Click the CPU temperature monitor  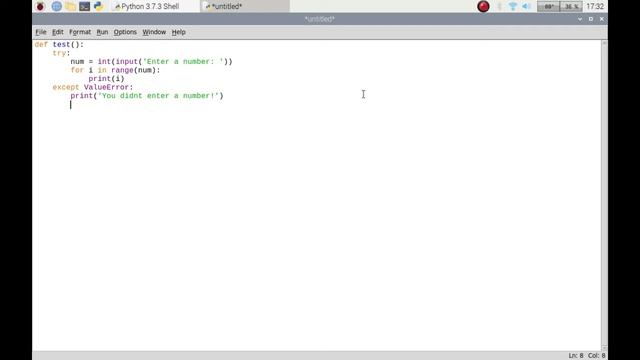[x=548, y=7]
